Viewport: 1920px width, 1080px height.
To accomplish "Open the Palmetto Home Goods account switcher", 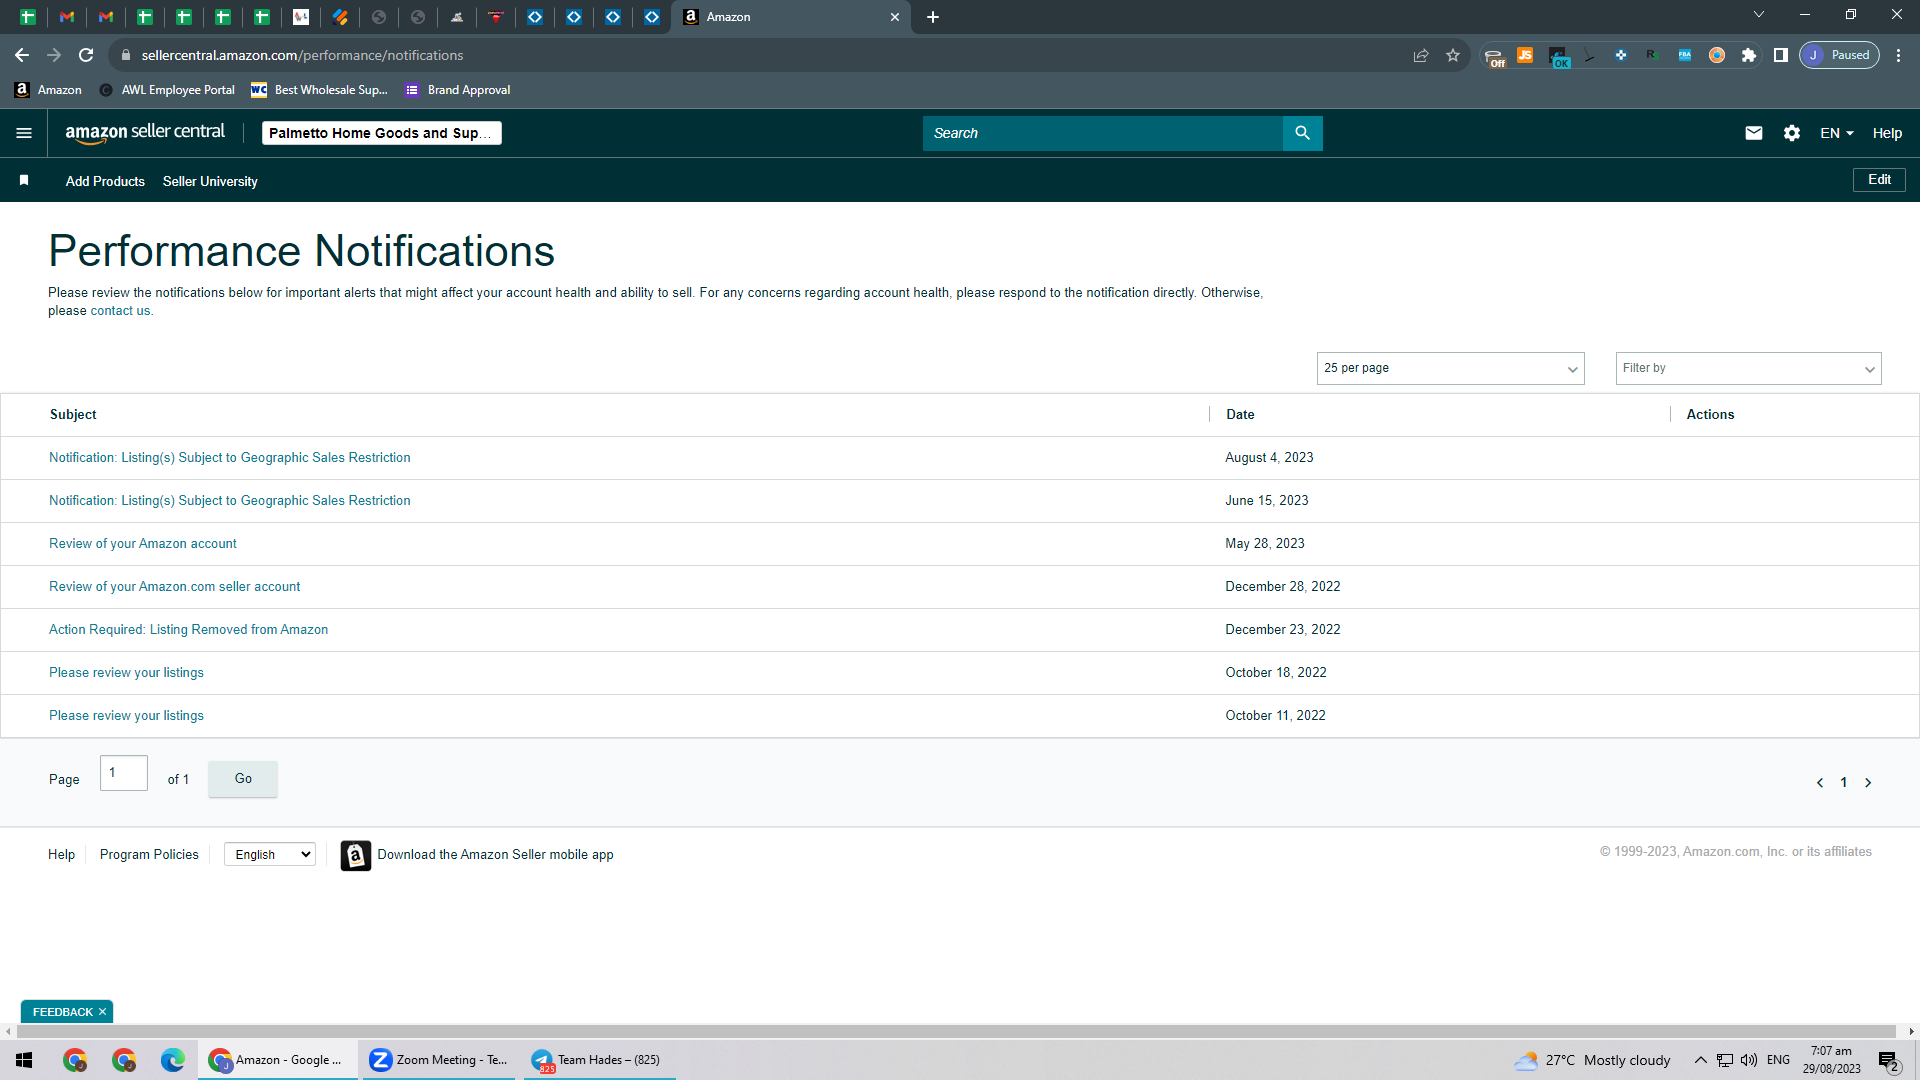I will click(x=382, y=133).
